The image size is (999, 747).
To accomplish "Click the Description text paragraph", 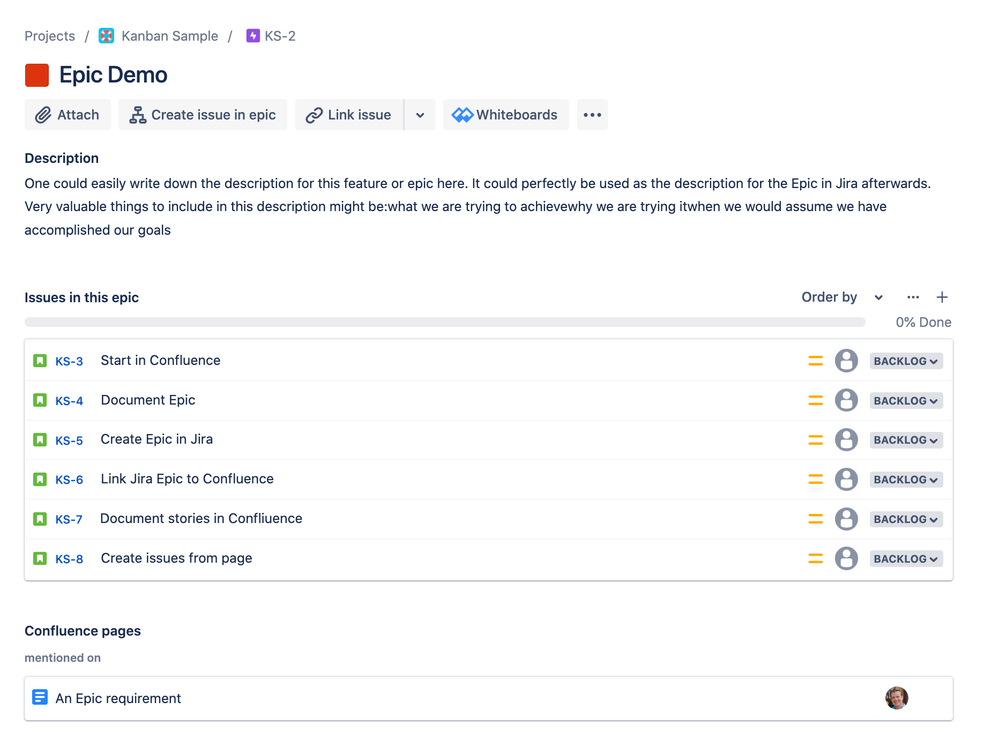I will pos(478,207).
